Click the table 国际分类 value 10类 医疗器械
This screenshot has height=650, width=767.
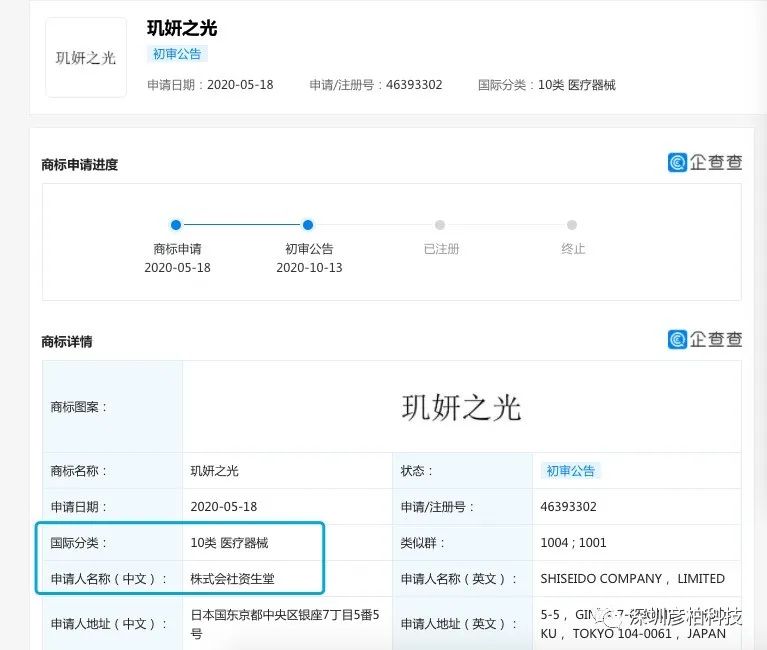tap(229, 543)
